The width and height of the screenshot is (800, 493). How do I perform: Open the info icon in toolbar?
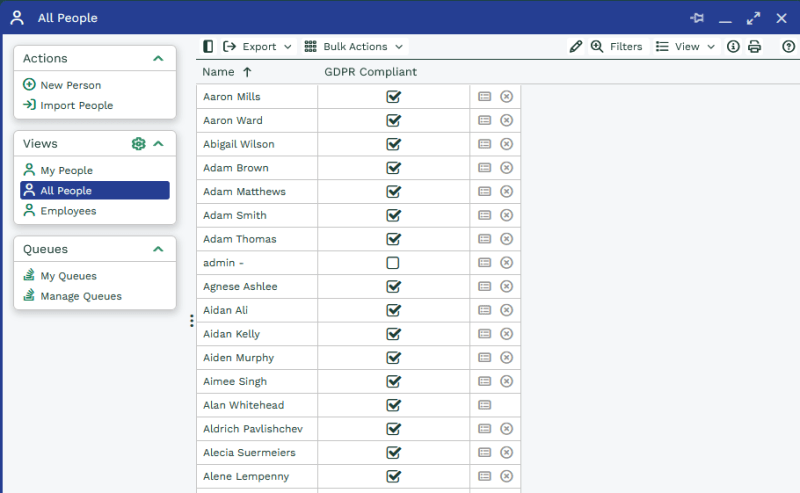pos(733,47)
